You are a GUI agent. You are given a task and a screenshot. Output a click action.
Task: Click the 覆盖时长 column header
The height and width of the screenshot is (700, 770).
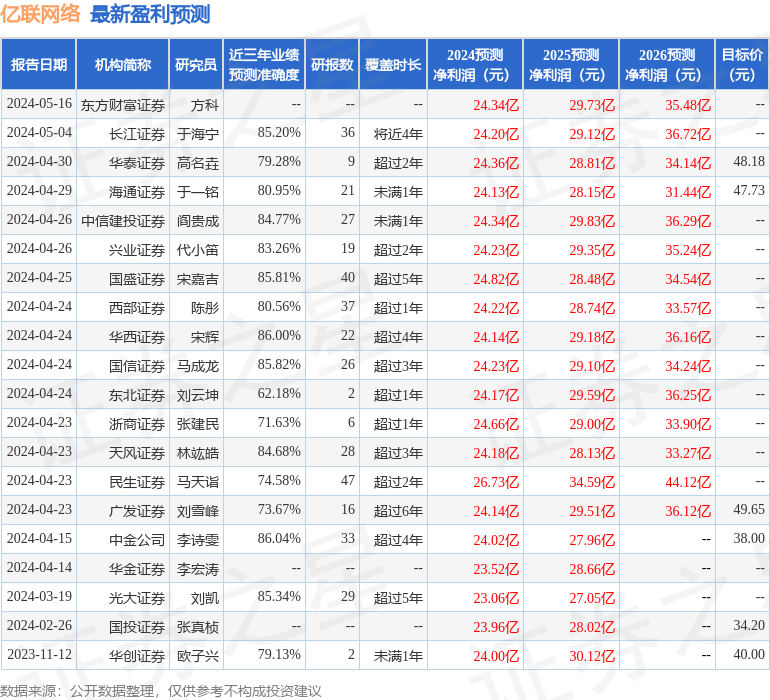(393, 64)
